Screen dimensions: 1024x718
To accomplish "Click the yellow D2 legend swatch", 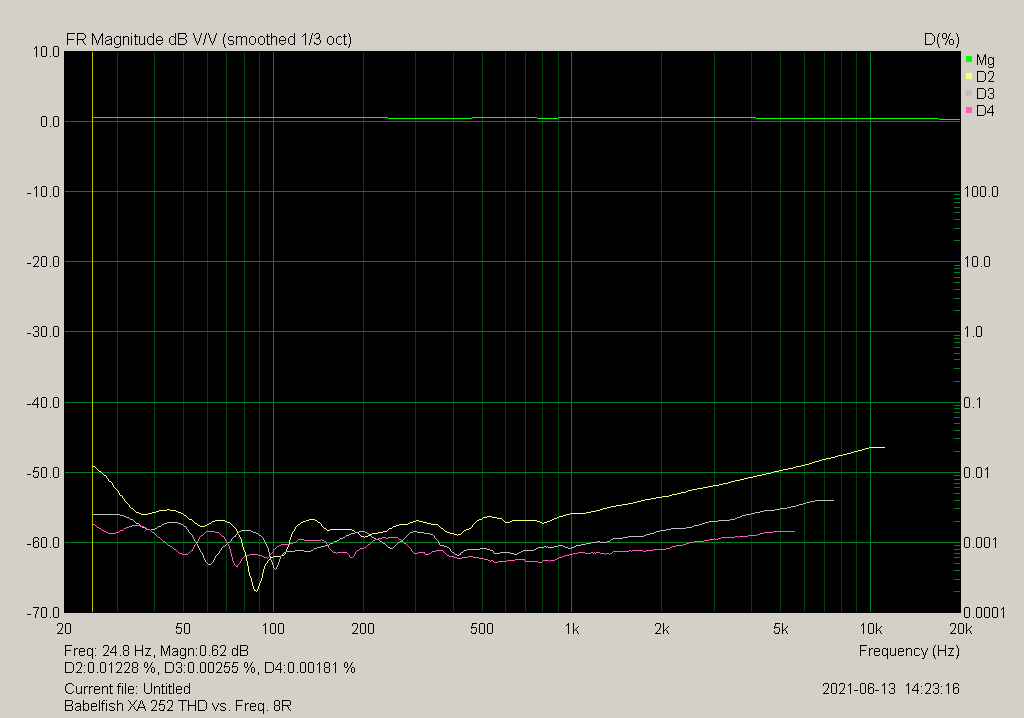I will [969, 76].
